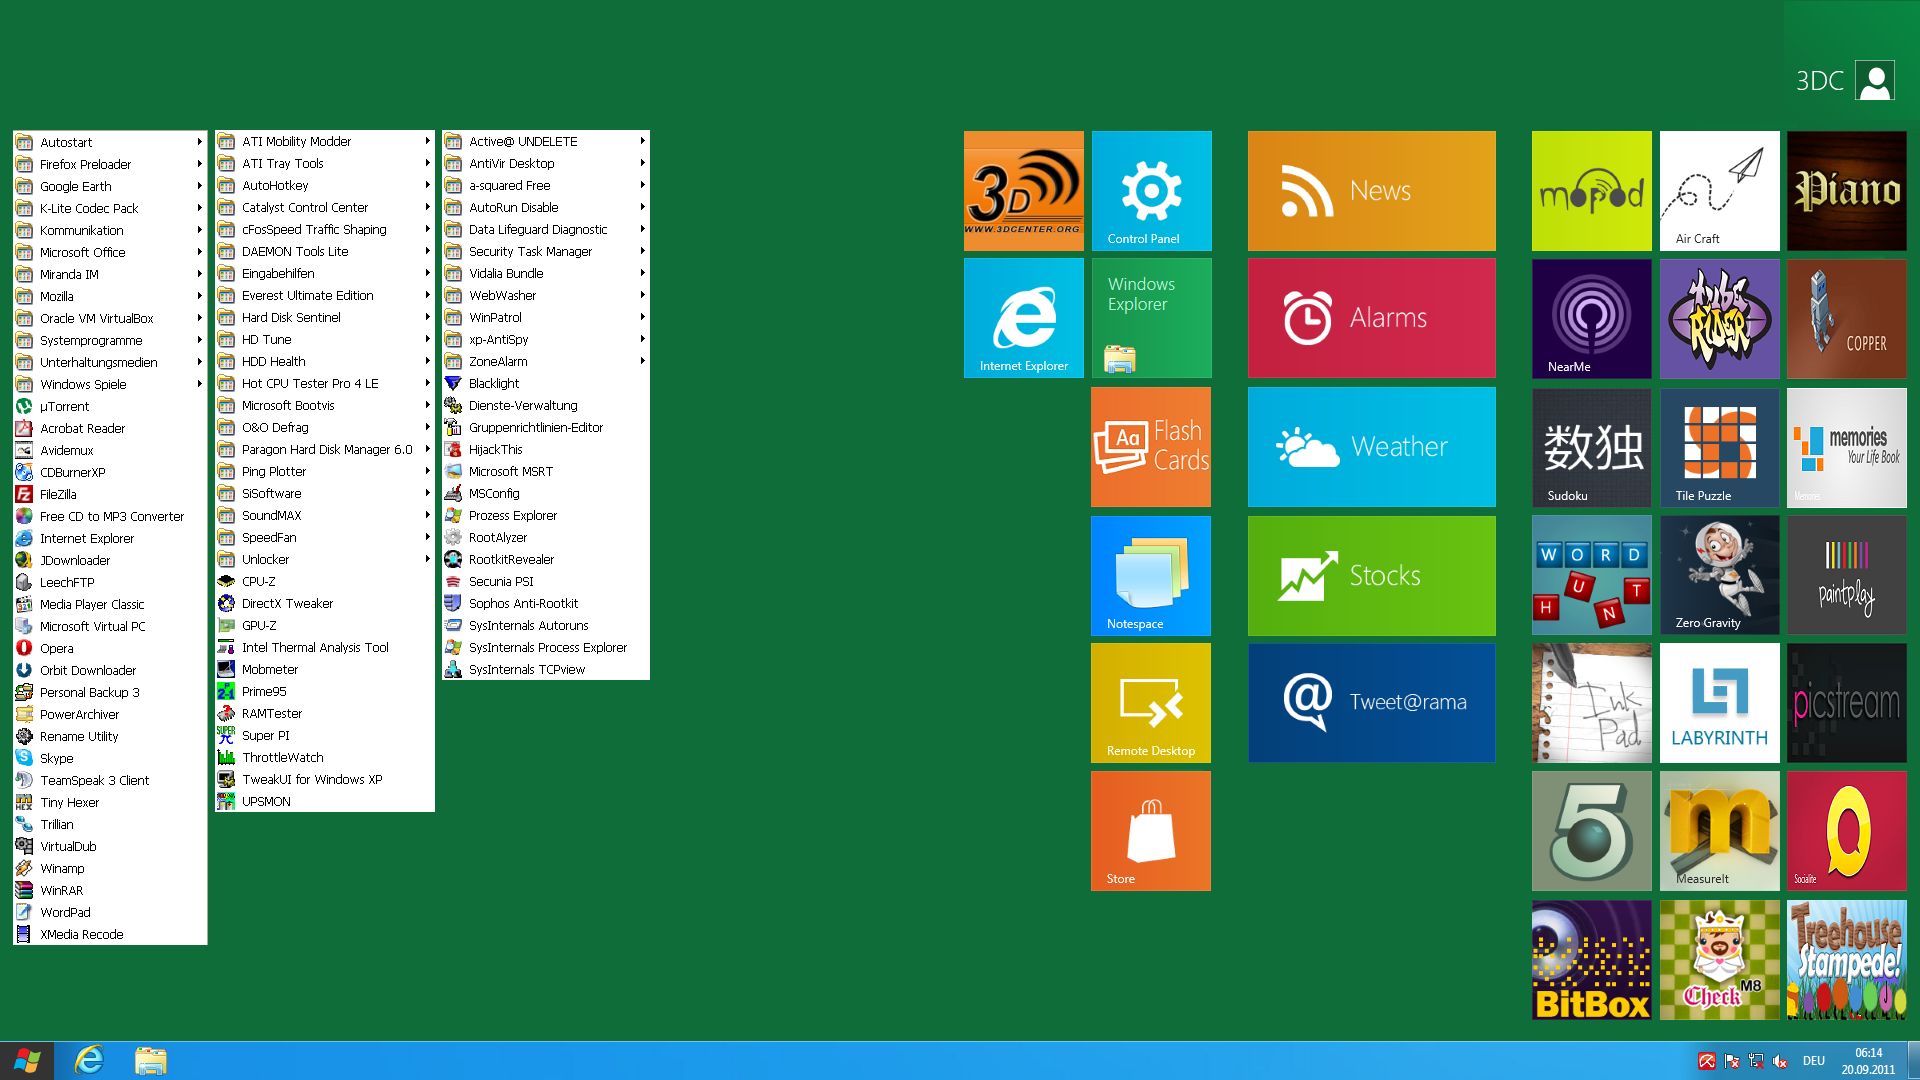Launch the Notespace tile
Screen dimensions: 1920x1080
tap(1150, 575)
